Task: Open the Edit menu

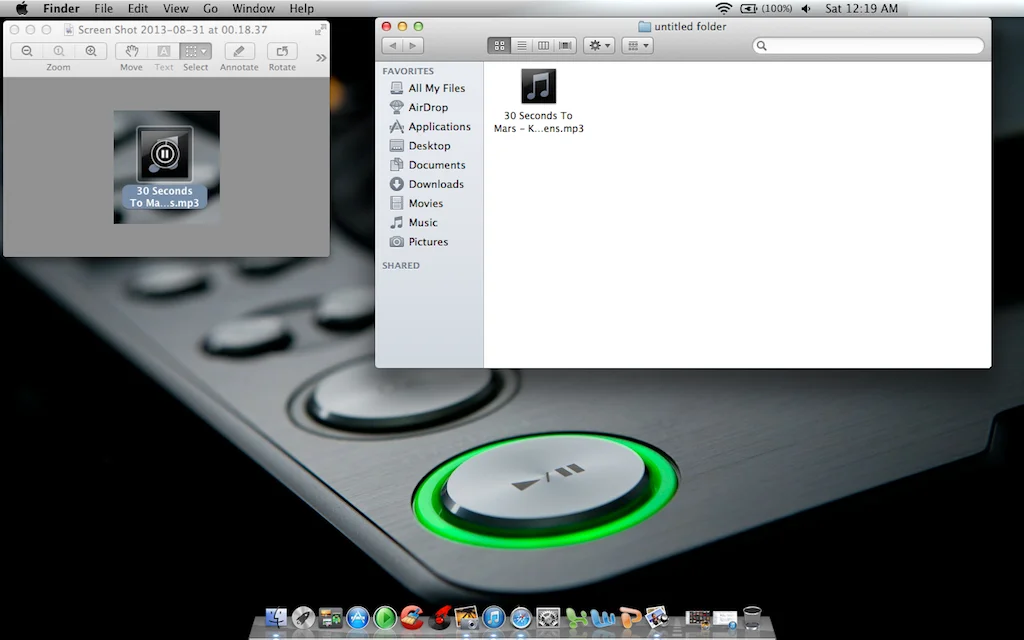Action: [x=138, y=8]
